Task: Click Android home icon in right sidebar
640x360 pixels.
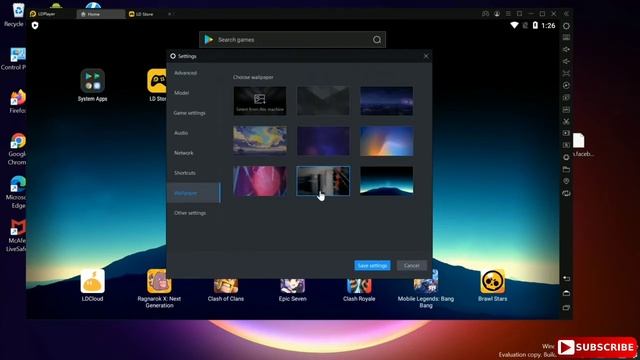Action: [566, 293]
